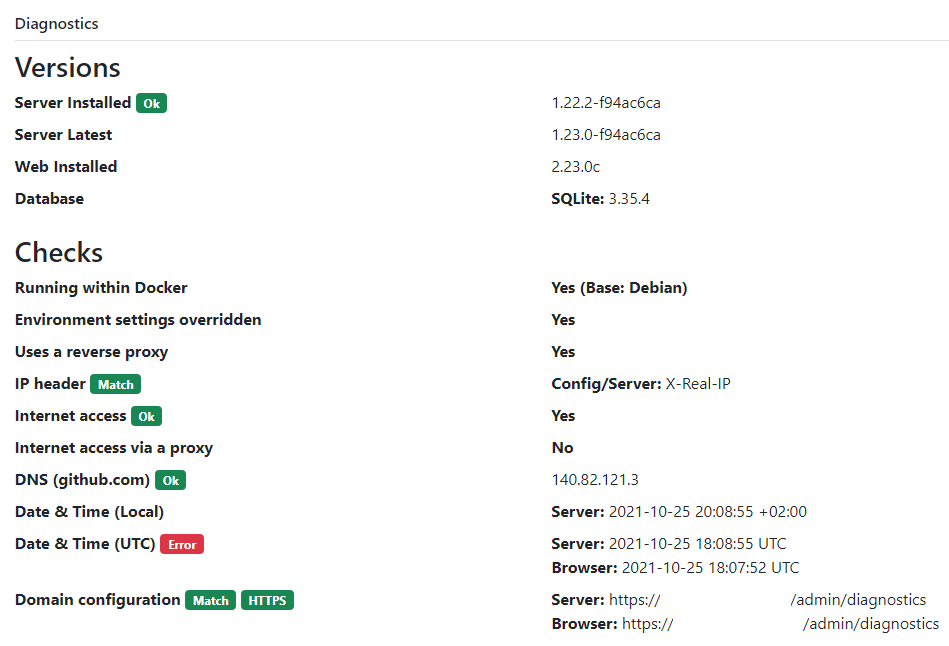Screen dimensions: 949x646
Task: Expand the Versions section heading
Action: pyautogui.click(x=67, y=67)
